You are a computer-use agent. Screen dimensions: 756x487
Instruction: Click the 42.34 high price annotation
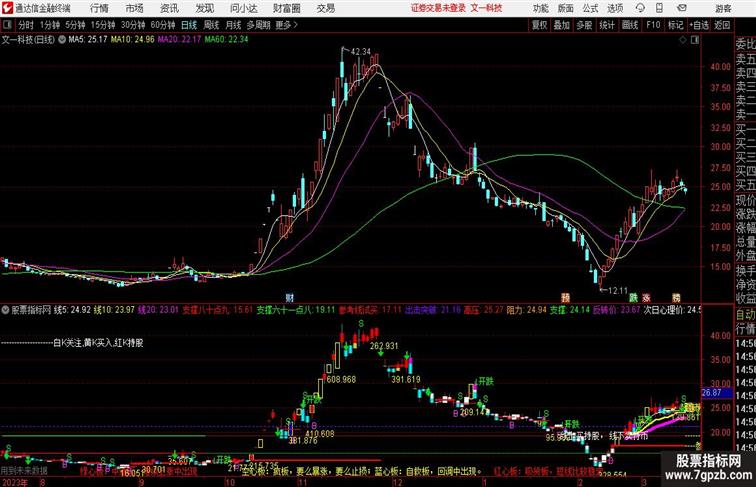click(361, 52)
